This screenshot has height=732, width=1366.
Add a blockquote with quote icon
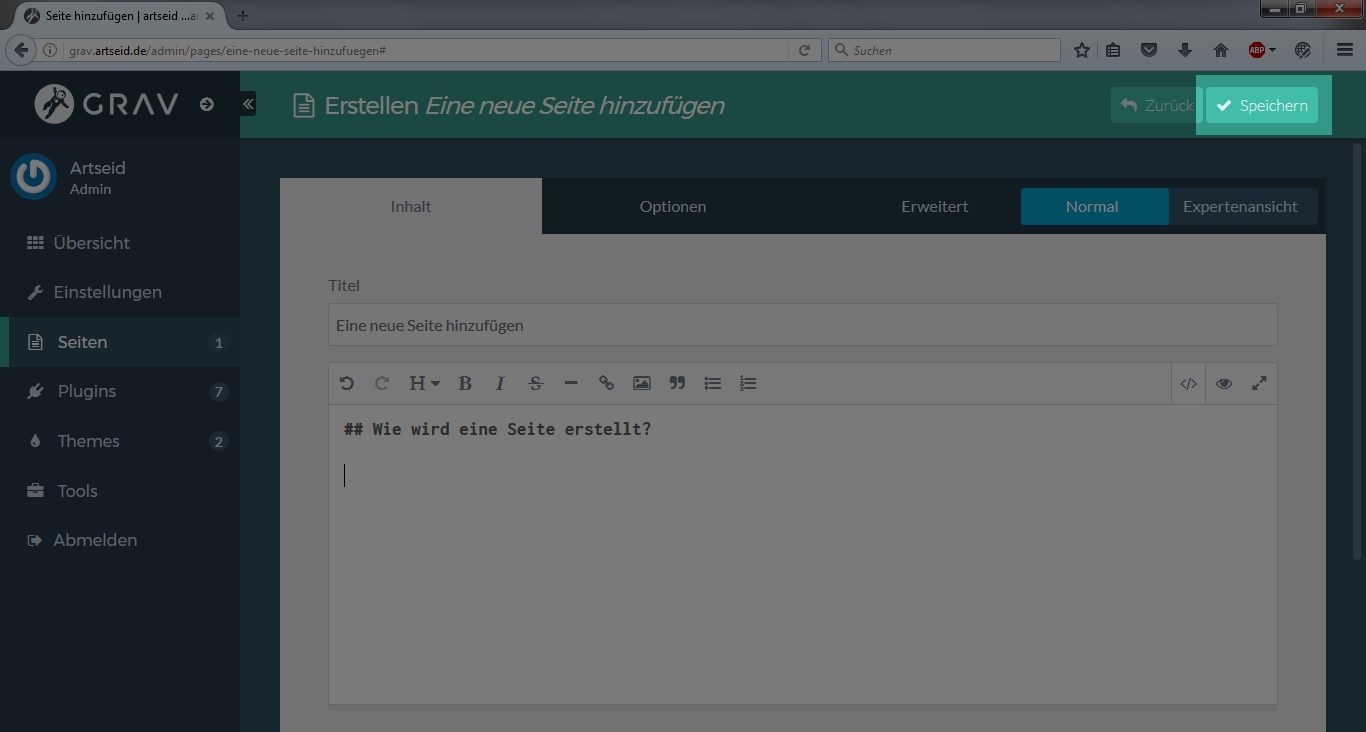coord(677,383)
